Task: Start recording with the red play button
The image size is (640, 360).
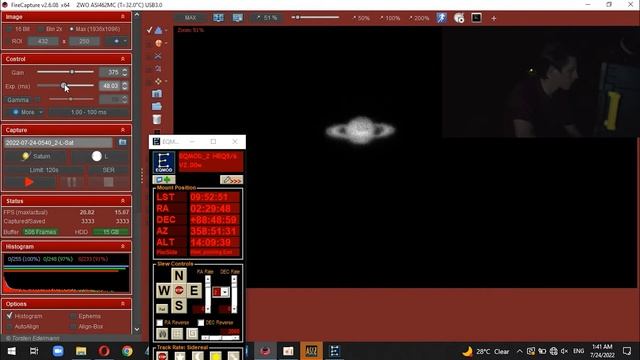Action: [29, 182]
